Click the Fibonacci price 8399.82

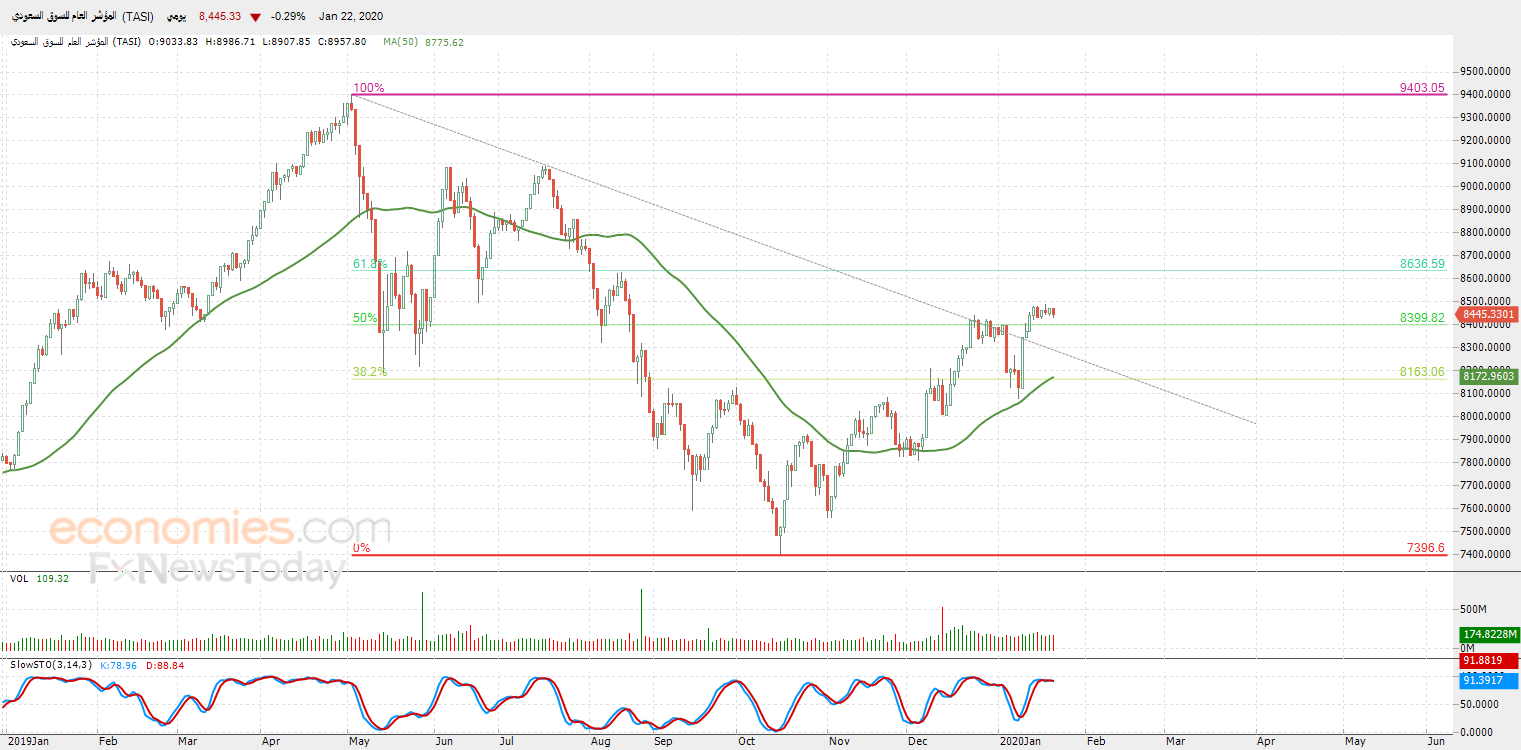point(1423,317)
